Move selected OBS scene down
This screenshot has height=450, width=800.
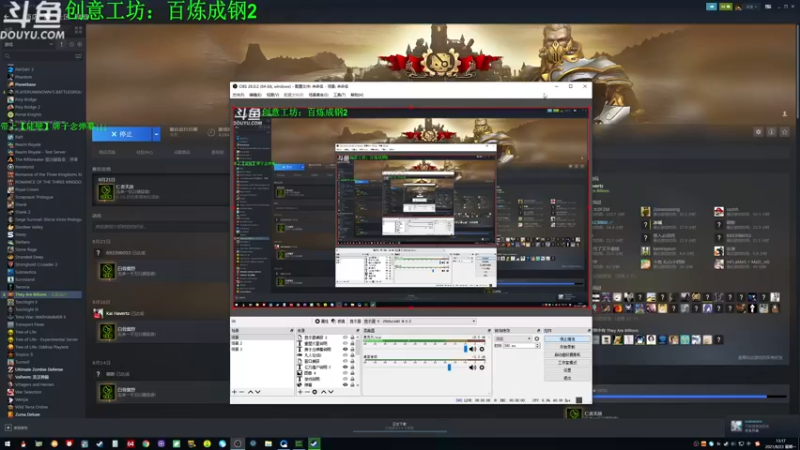click(x=258, y=392)
